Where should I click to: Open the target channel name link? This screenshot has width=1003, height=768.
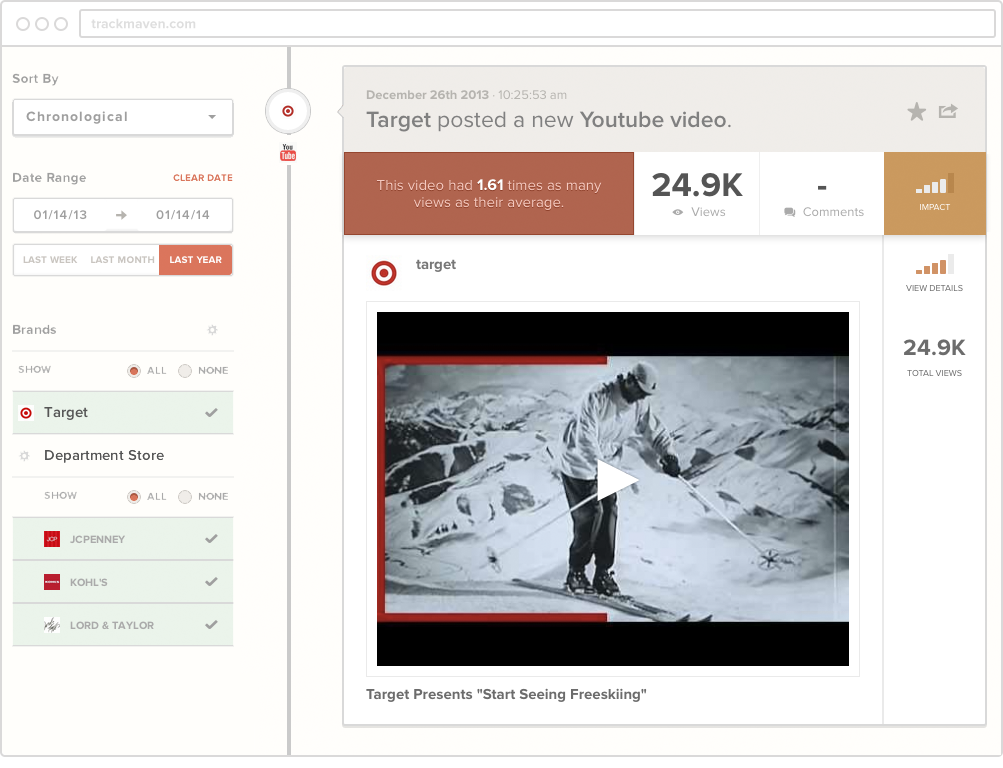point(436,265)
